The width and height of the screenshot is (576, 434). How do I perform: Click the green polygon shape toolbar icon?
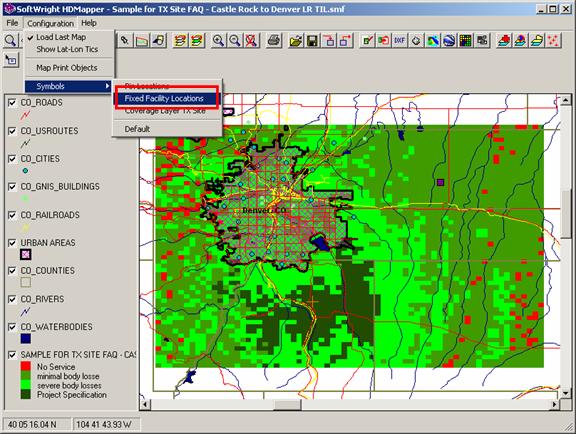(x=142, y=40)
